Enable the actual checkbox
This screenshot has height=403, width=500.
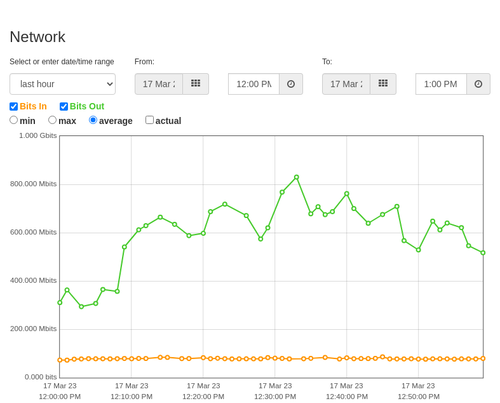[x=150, y=120]
